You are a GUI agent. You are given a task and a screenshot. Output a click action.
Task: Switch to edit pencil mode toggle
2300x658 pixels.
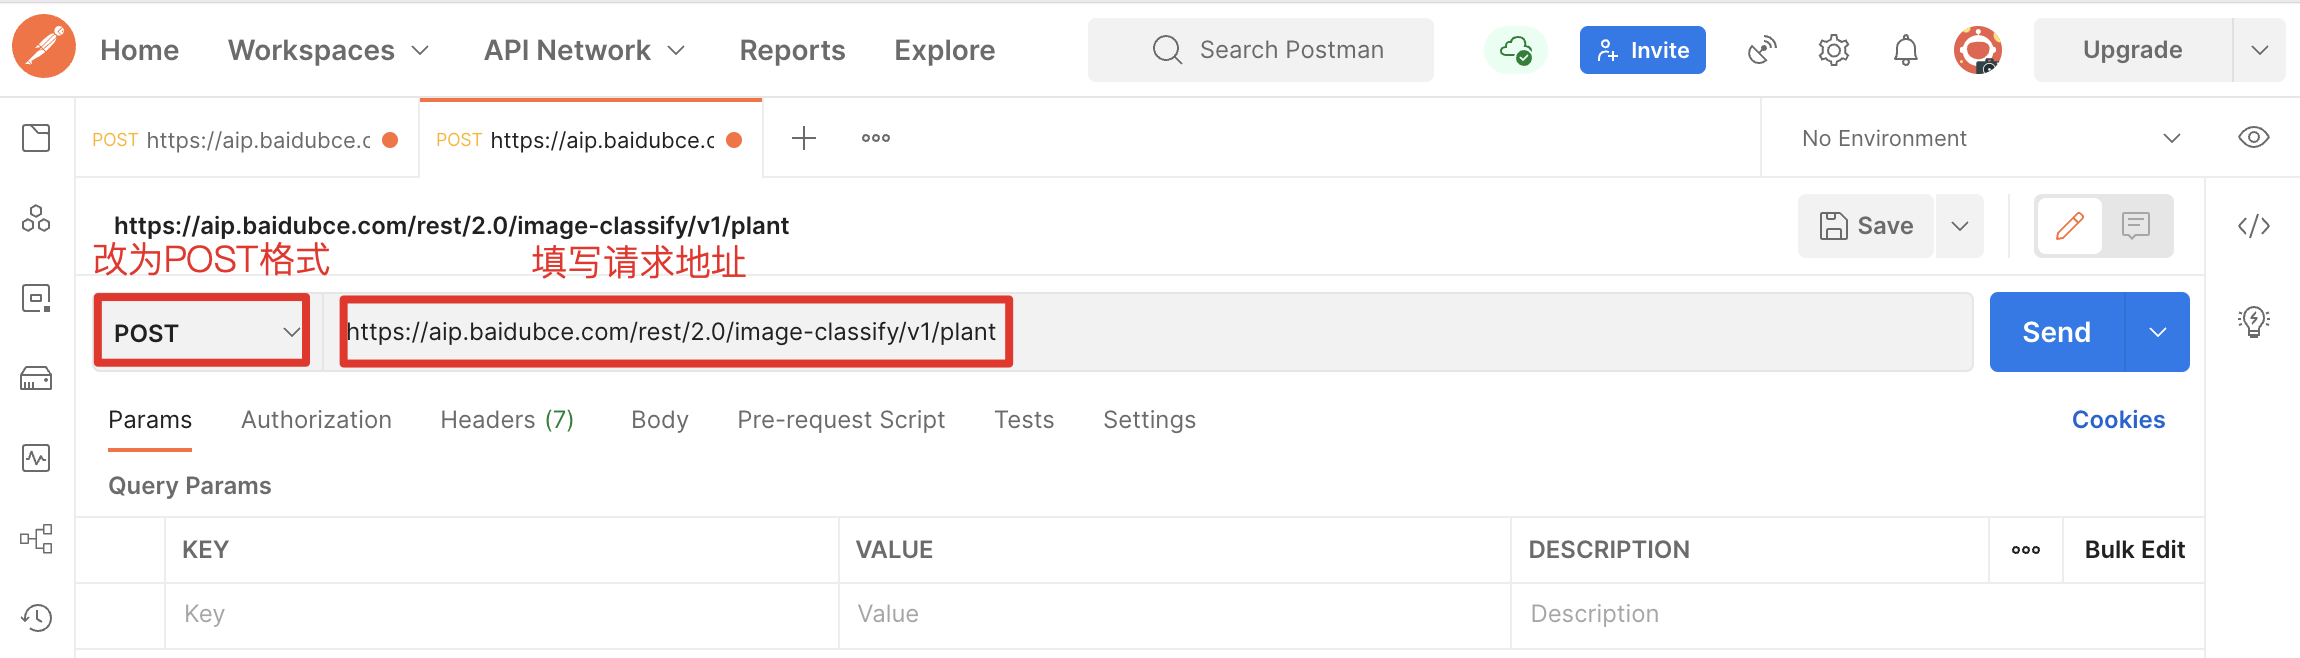[2070, 226]
